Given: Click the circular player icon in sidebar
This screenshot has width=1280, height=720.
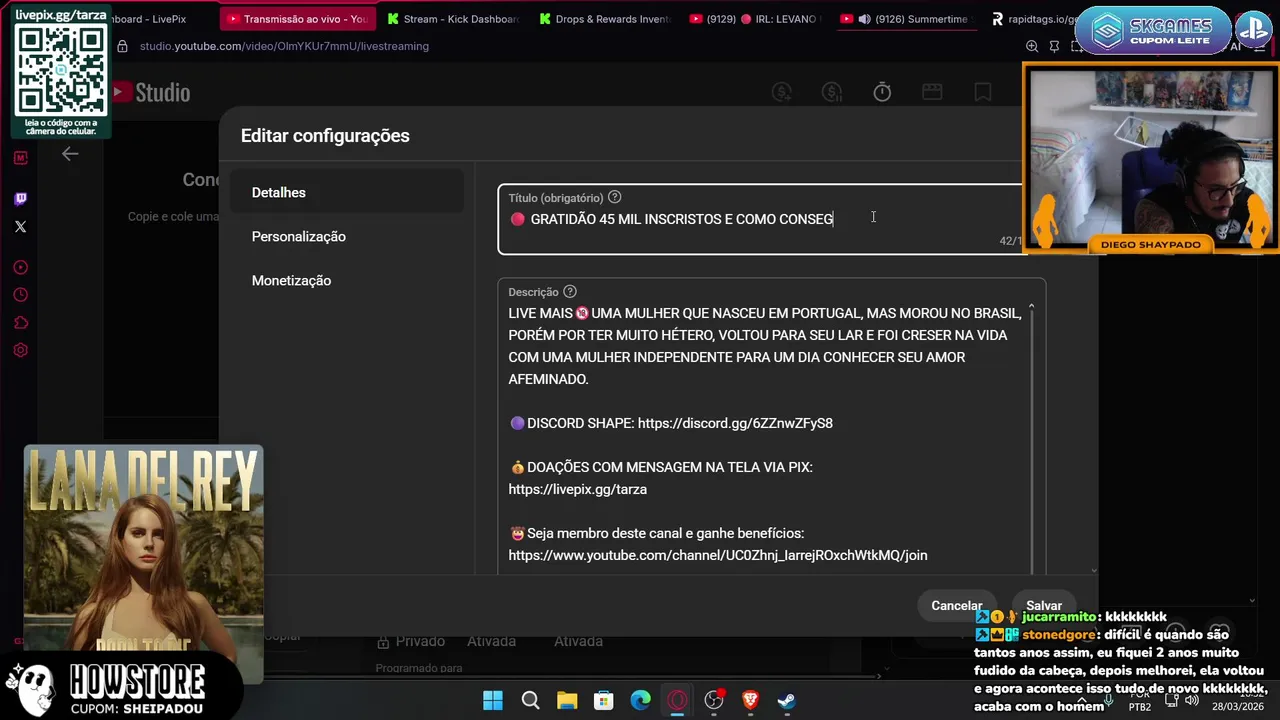Looking at the screenshot, I should click(x=21, y=268).
